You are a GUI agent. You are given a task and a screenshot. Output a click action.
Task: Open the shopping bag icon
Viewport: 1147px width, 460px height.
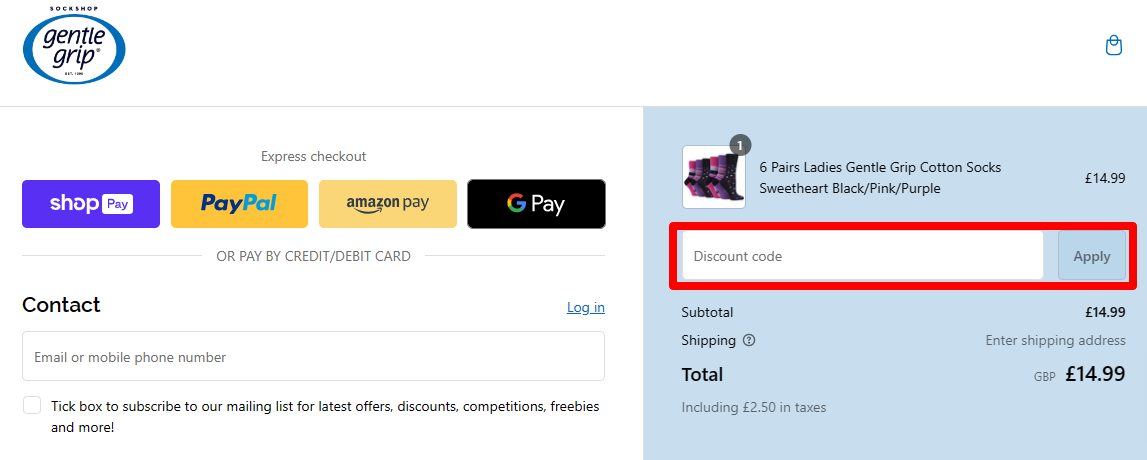click(x=1113, y=46)
